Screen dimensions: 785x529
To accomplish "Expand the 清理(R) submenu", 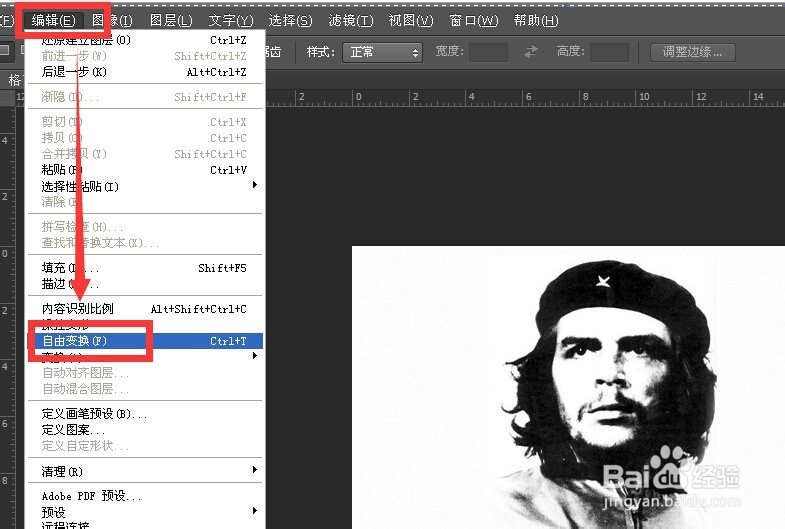I will click(145, 471).
